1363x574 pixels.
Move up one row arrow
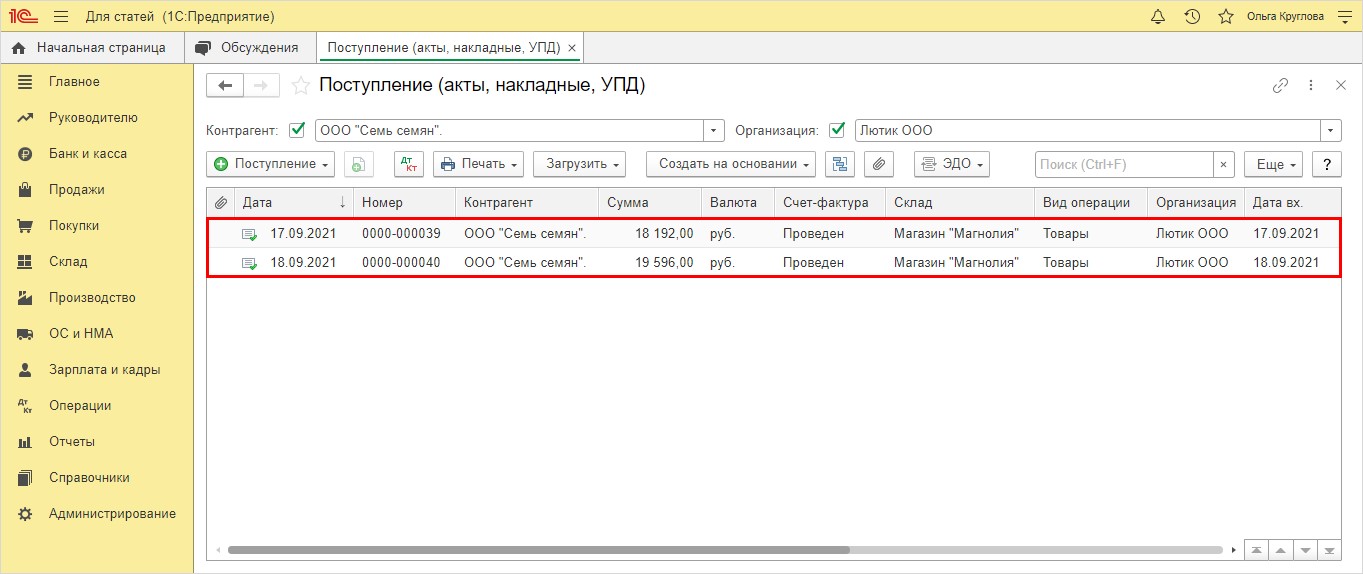[1280, 550]
